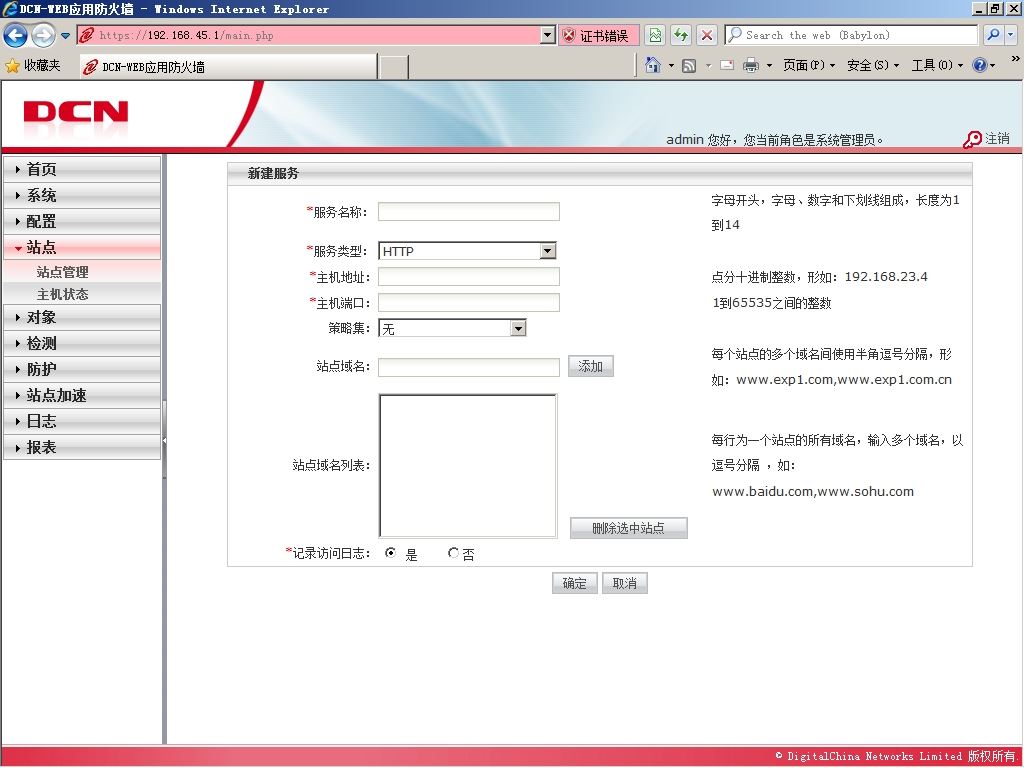Expand the 对象 sidebar menu
Viewport: 1024px width, 768px height.
click(82, 317)
